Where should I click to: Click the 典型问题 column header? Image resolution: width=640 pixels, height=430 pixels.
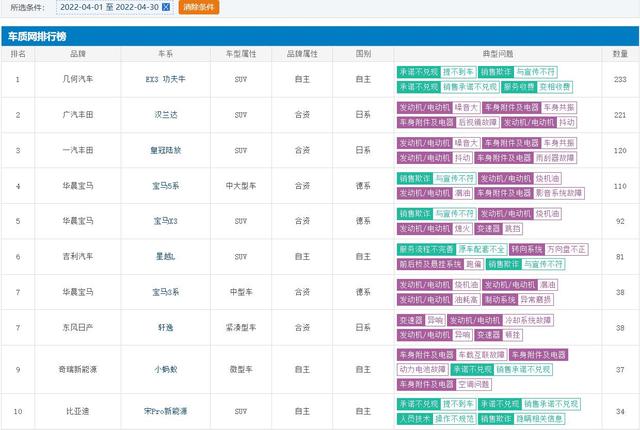click(498, 54)
